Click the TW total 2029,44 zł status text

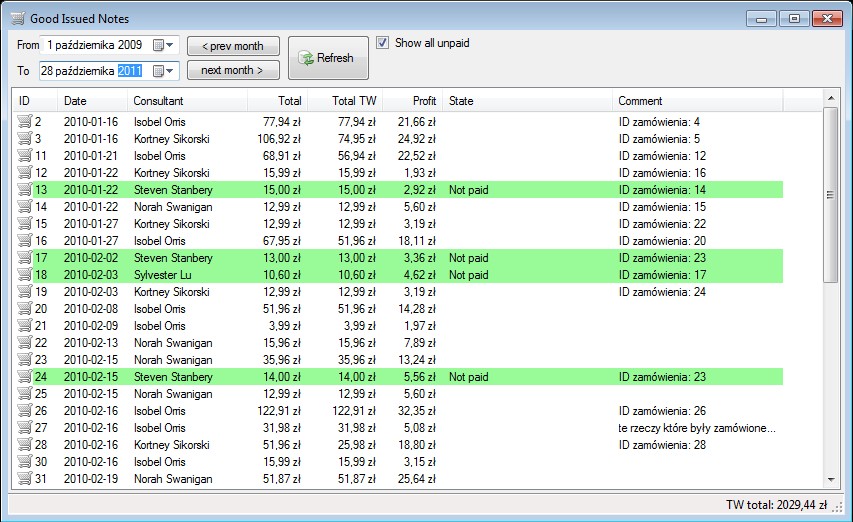[x=776, y=505]
